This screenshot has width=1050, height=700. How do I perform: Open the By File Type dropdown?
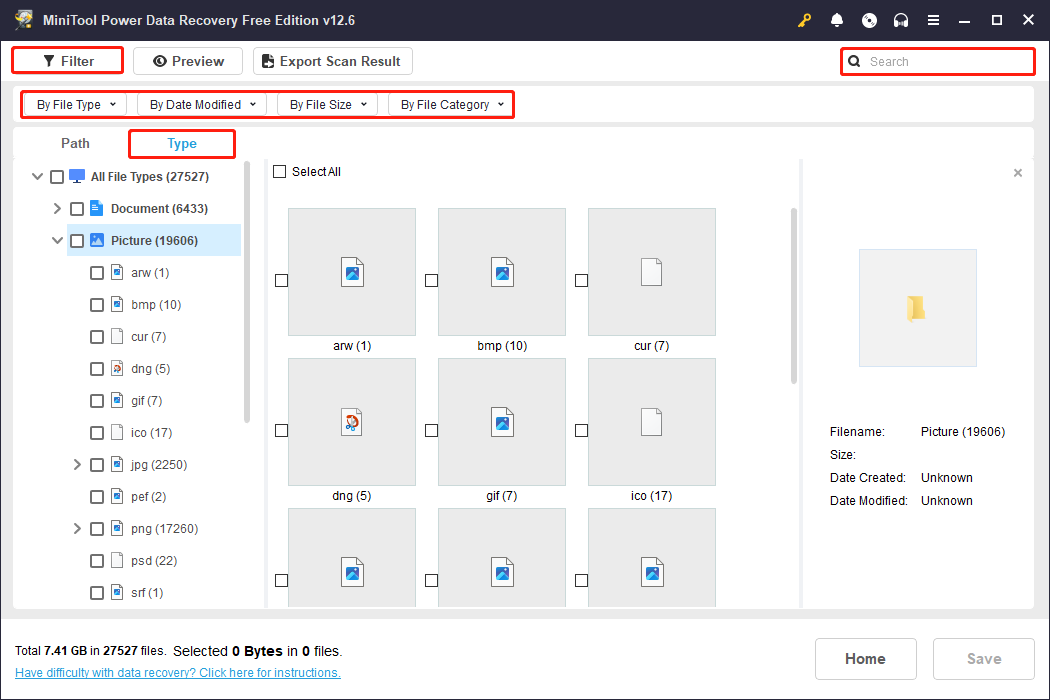[x=73, y=104]
